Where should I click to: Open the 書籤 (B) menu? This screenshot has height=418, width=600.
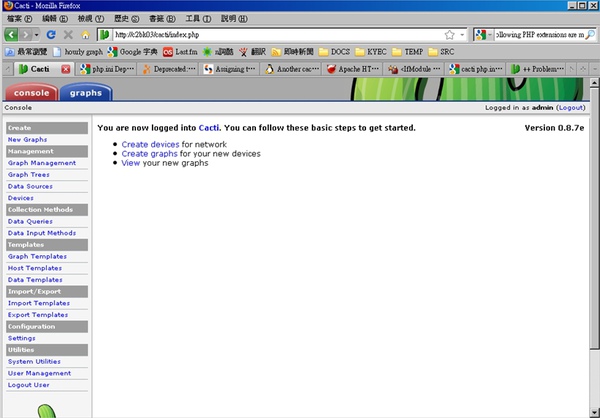point(162,18)
